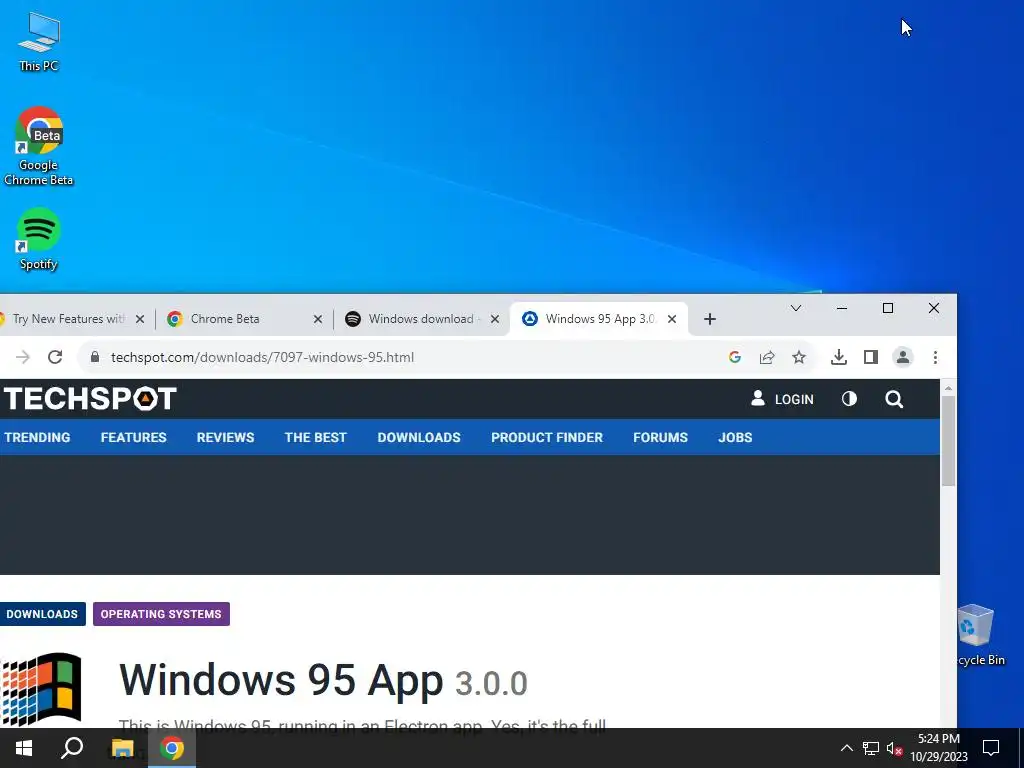The image size is (1024, 768).
Task: Open Windows Start menu
Action: click(x=24, y=748)
